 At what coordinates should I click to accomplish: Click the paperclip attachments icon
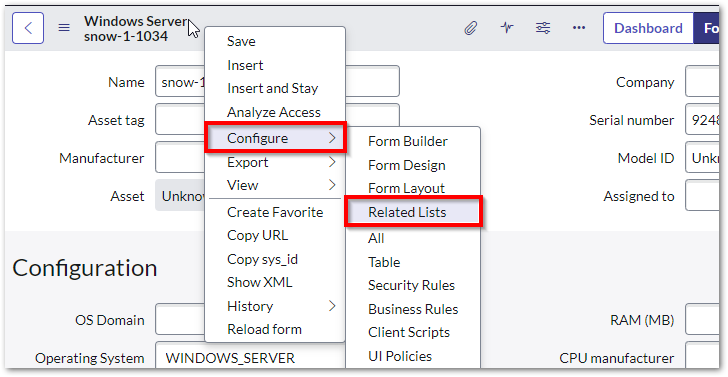click(x=471, y=28)
